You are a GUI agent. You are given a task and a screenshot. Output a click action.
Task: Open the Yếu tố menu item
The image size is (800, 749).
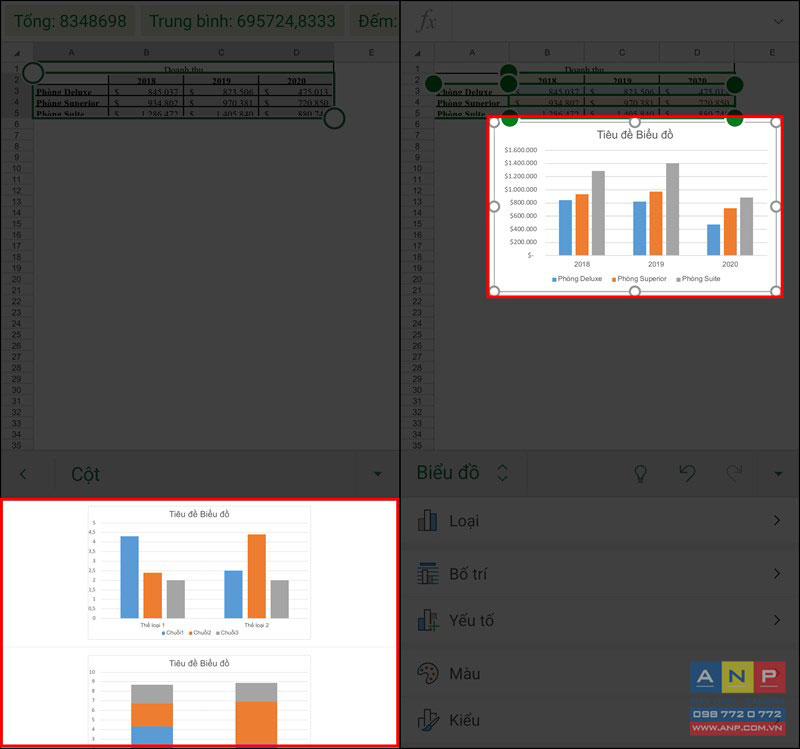click(600, 620)
